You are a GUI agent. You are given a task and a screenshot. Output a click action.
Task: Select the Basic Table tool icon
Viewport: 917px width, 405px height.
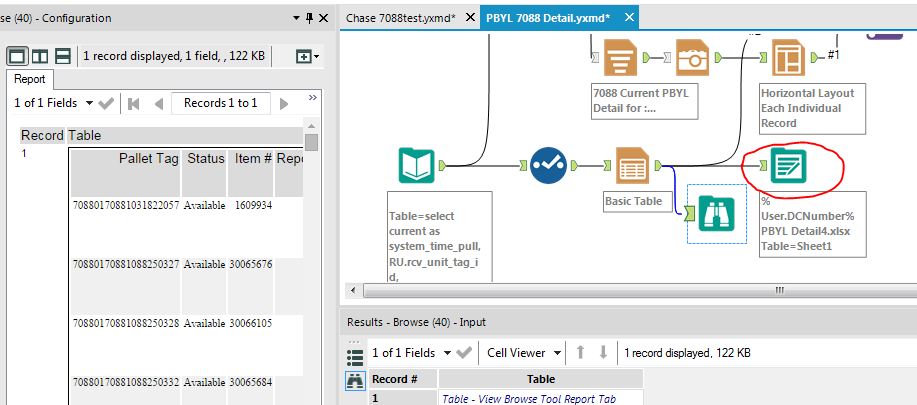pos(632,166)
